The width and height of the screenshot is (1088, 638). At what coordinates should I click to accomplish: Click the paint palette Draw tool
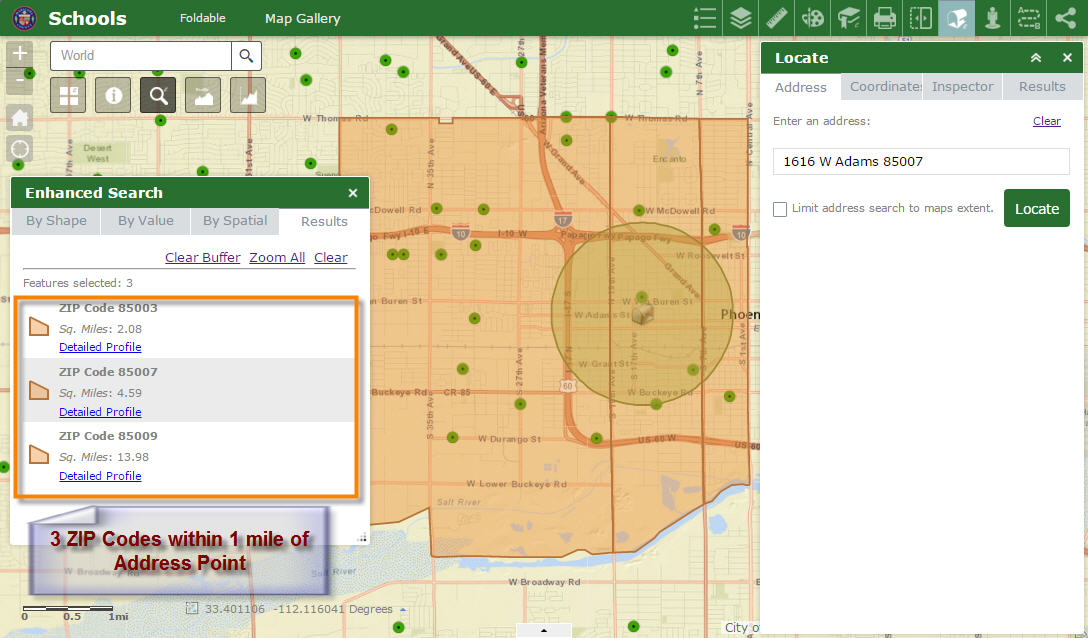tap(813, 18)
